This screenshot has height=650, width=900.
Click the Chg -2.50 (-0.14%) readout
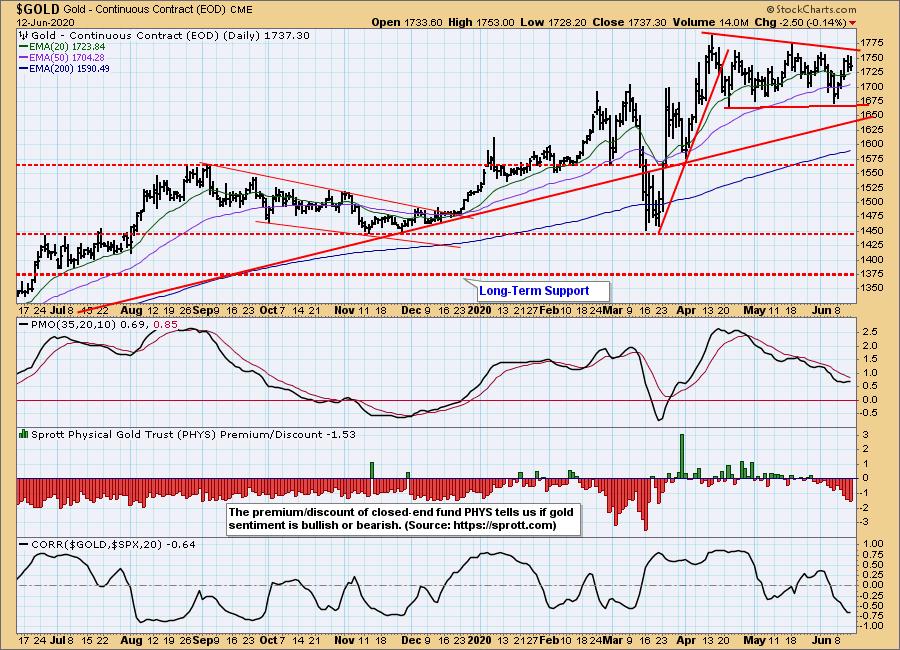[x=800, y=22]
